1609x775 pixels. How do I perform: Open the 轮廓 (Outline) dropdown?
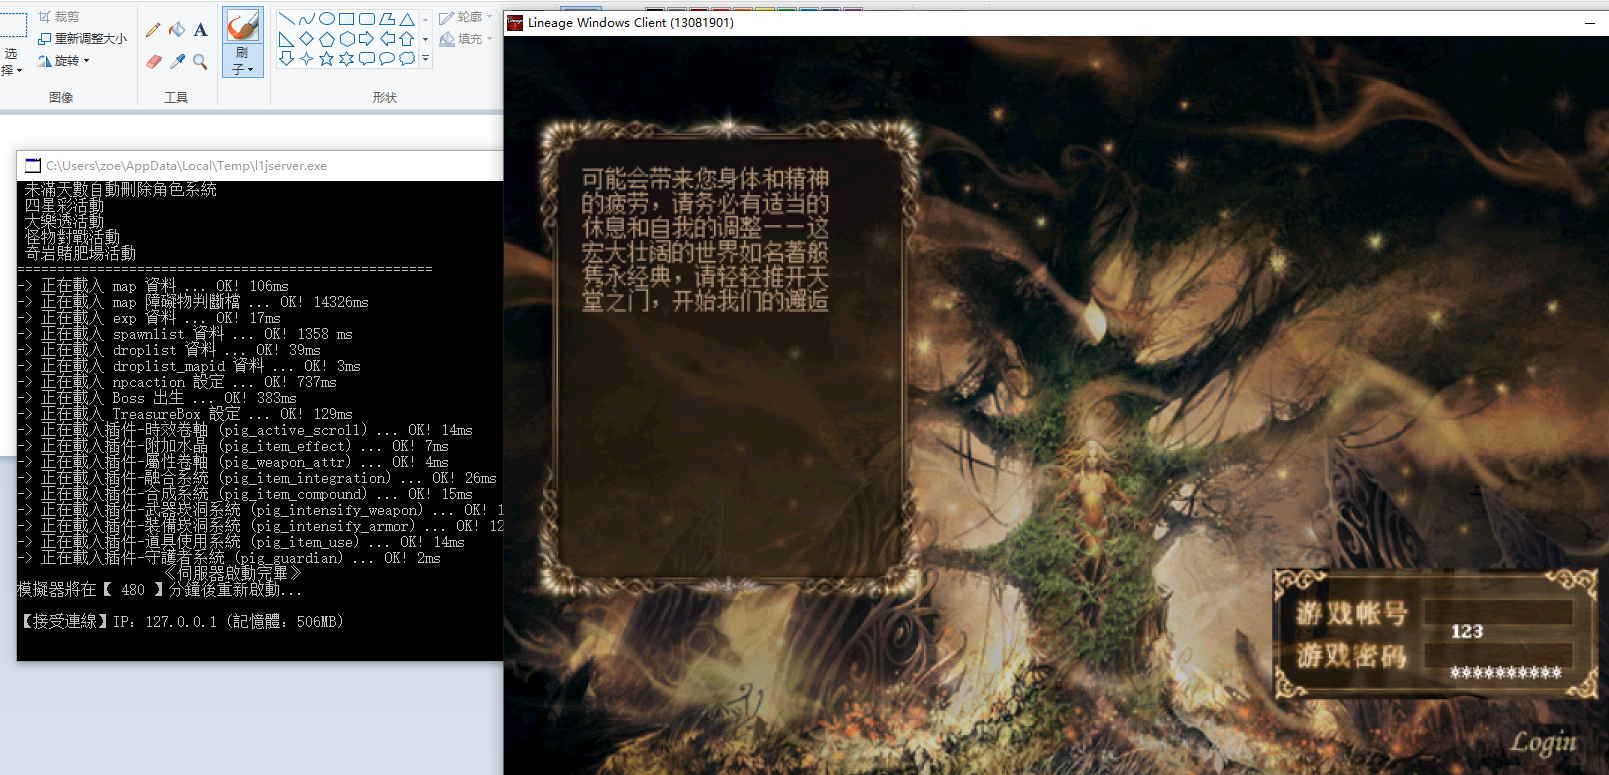point(466,17)
